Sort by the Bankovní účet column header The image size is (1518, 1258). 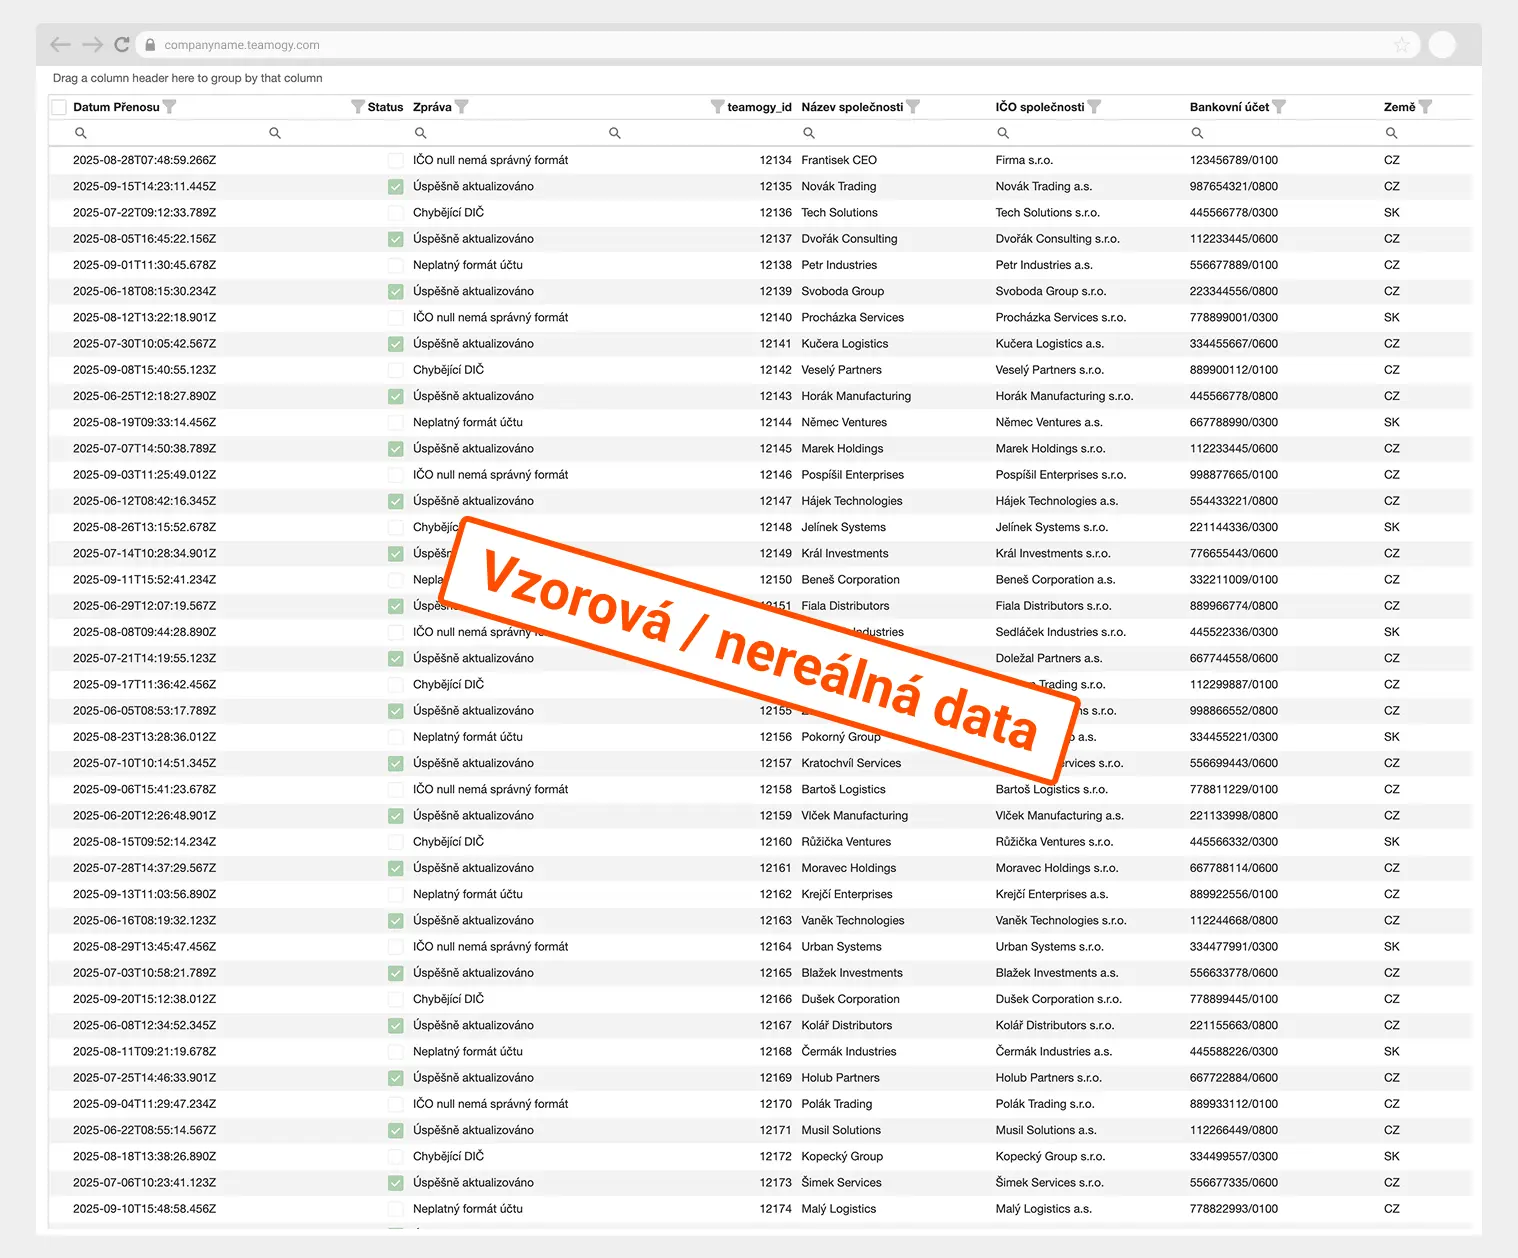click(x=1228, y=107)
